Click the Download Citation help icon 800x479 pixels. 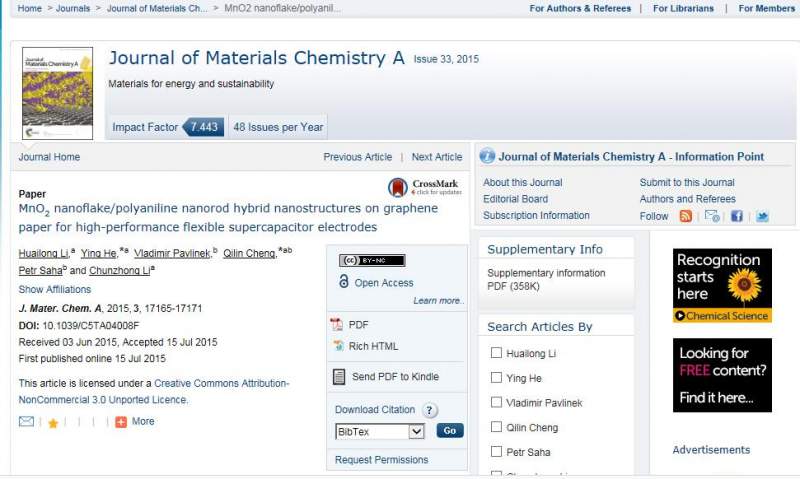tap(430, 410)
